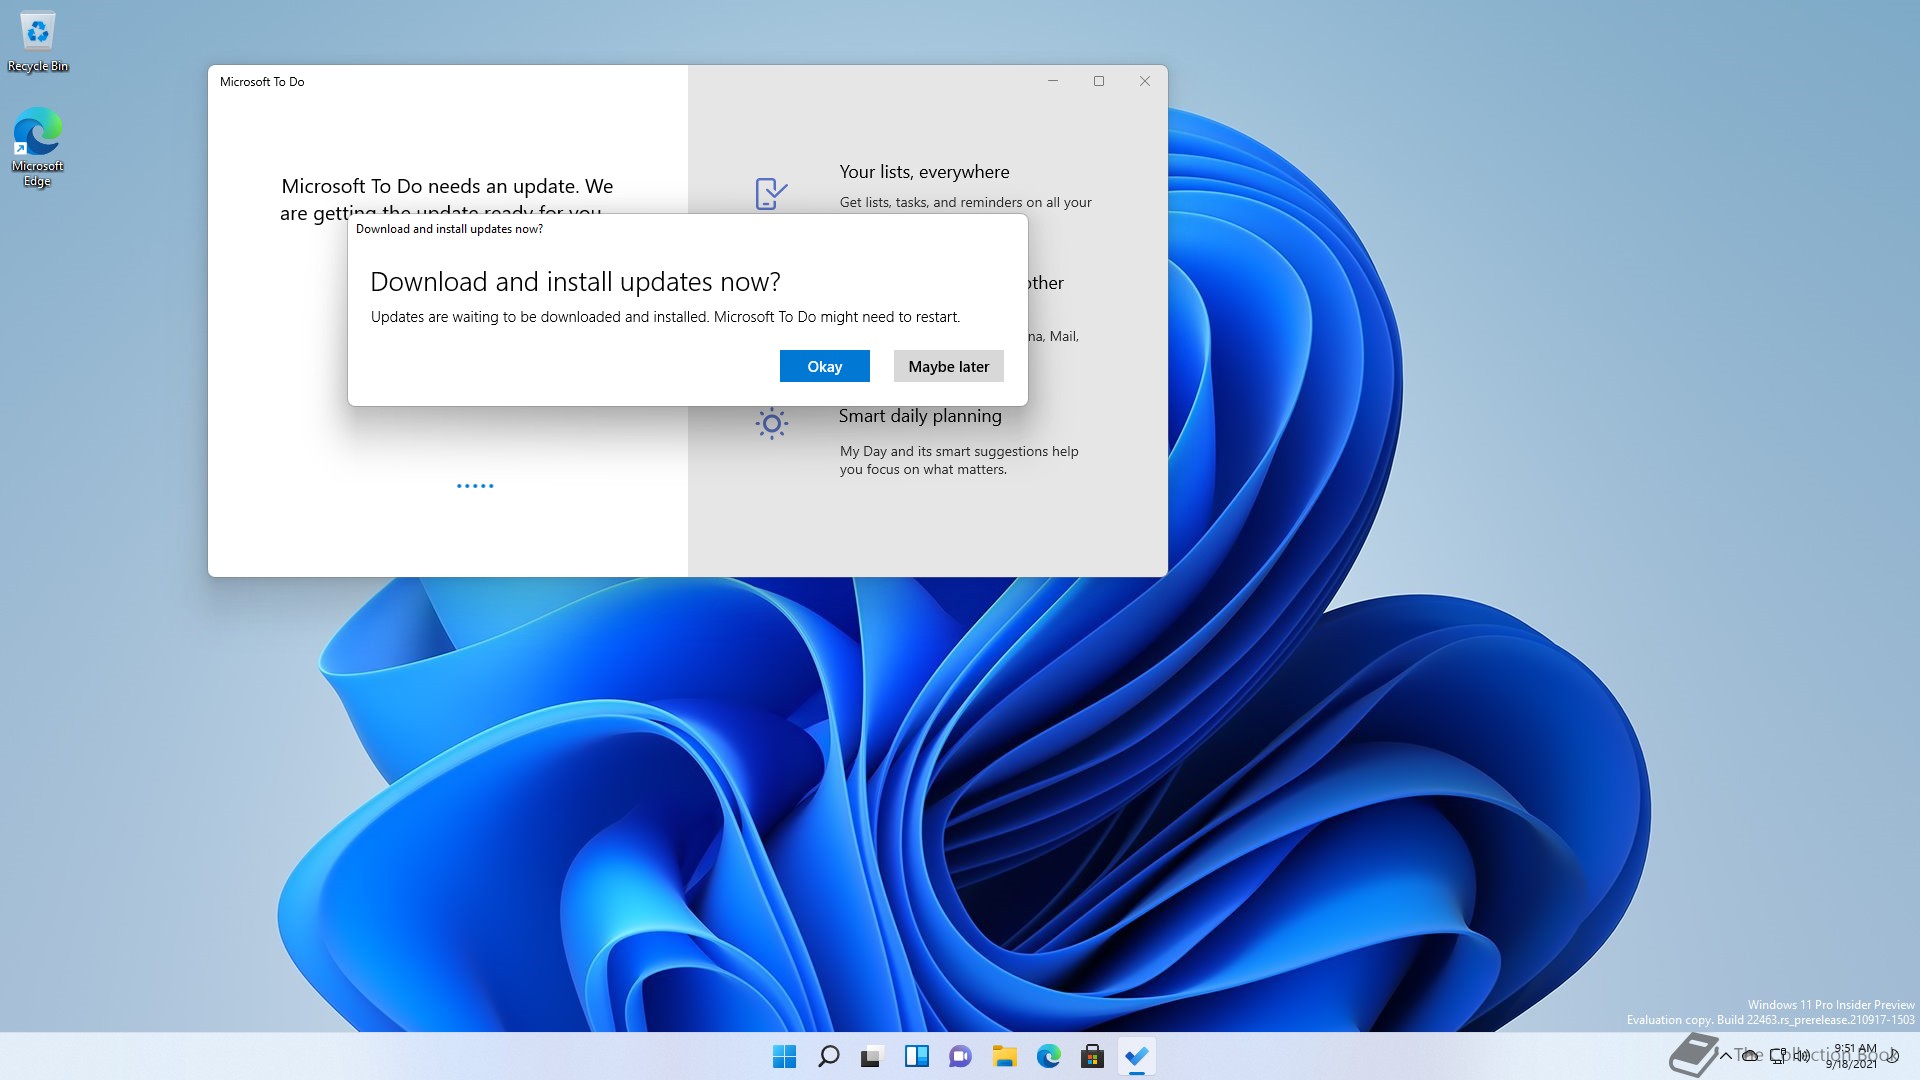The width and height of the screenshot is (1920, 1080).
Task: Click the 'Smart daily planning' heading
Action: click(x=920, y=416)
